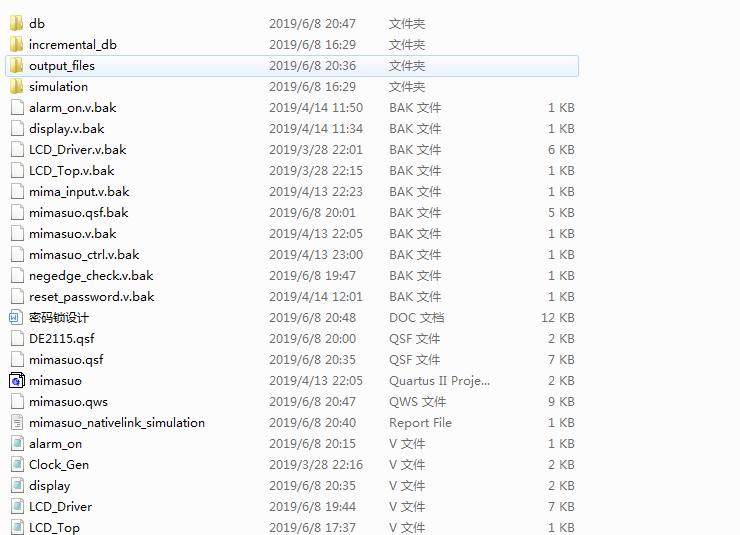Click the alarm_on V file icon
740x535 pixels.
tap(17, 443)
